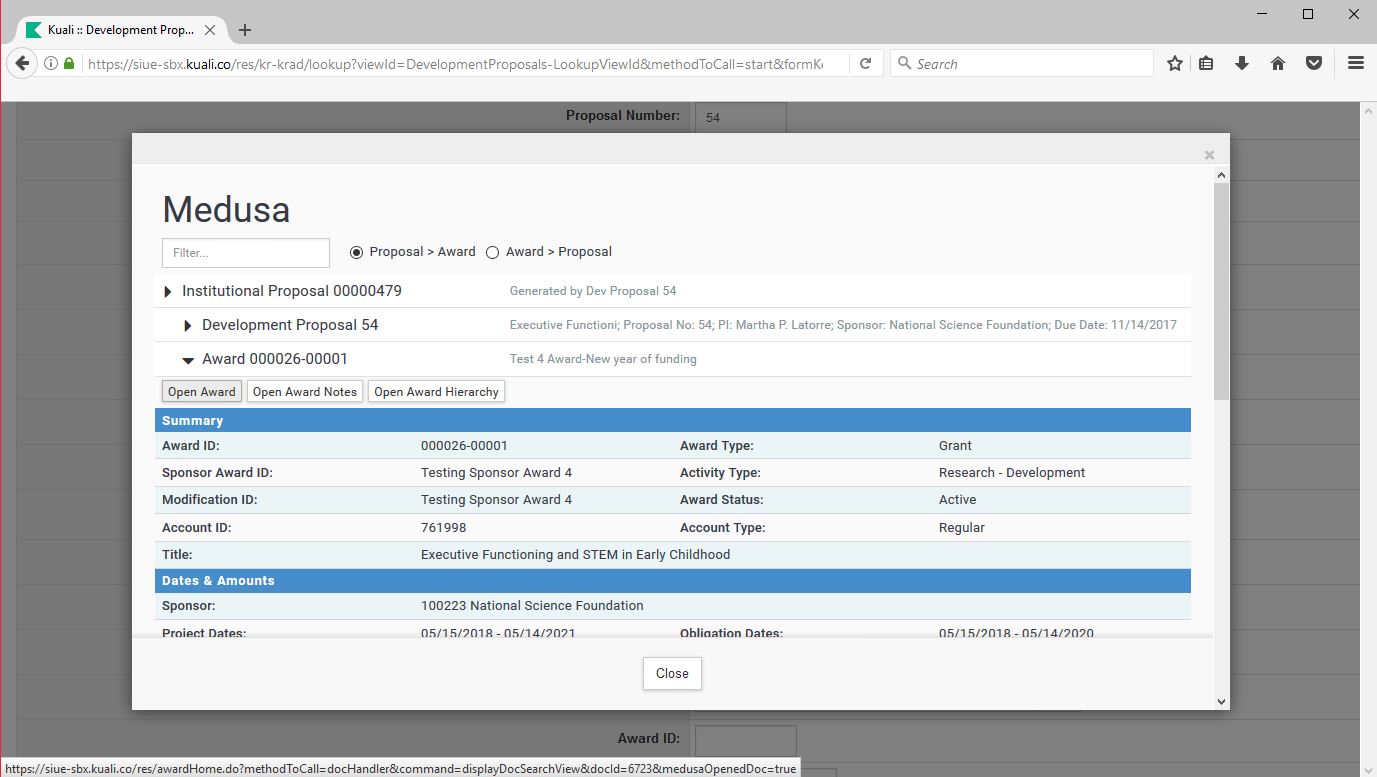Click the Open Award Hierarchy button
The width and height of the screenshot is (1377, 777).
[x=436, y=392]
